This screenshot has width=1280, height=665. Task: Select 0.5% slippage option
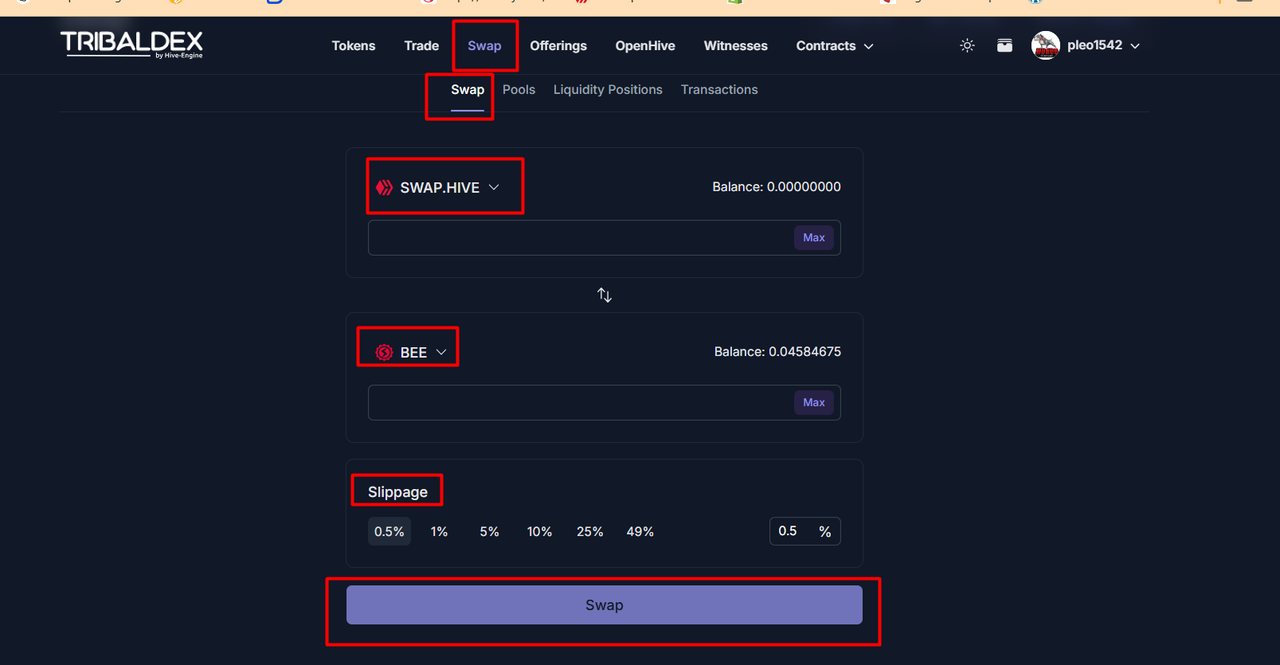[389, 532]
